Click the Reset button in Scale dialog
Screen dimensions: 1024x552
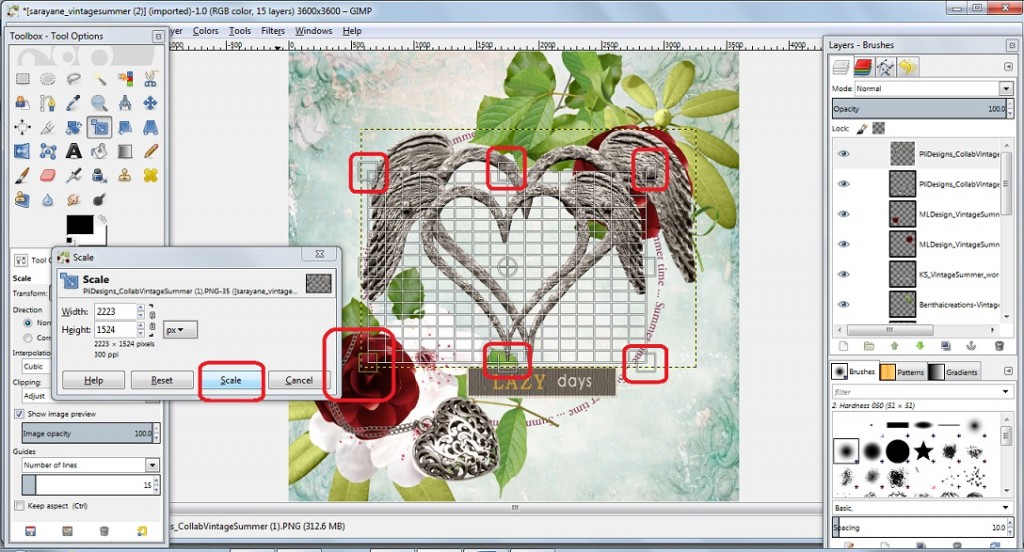tap(162, 380)
